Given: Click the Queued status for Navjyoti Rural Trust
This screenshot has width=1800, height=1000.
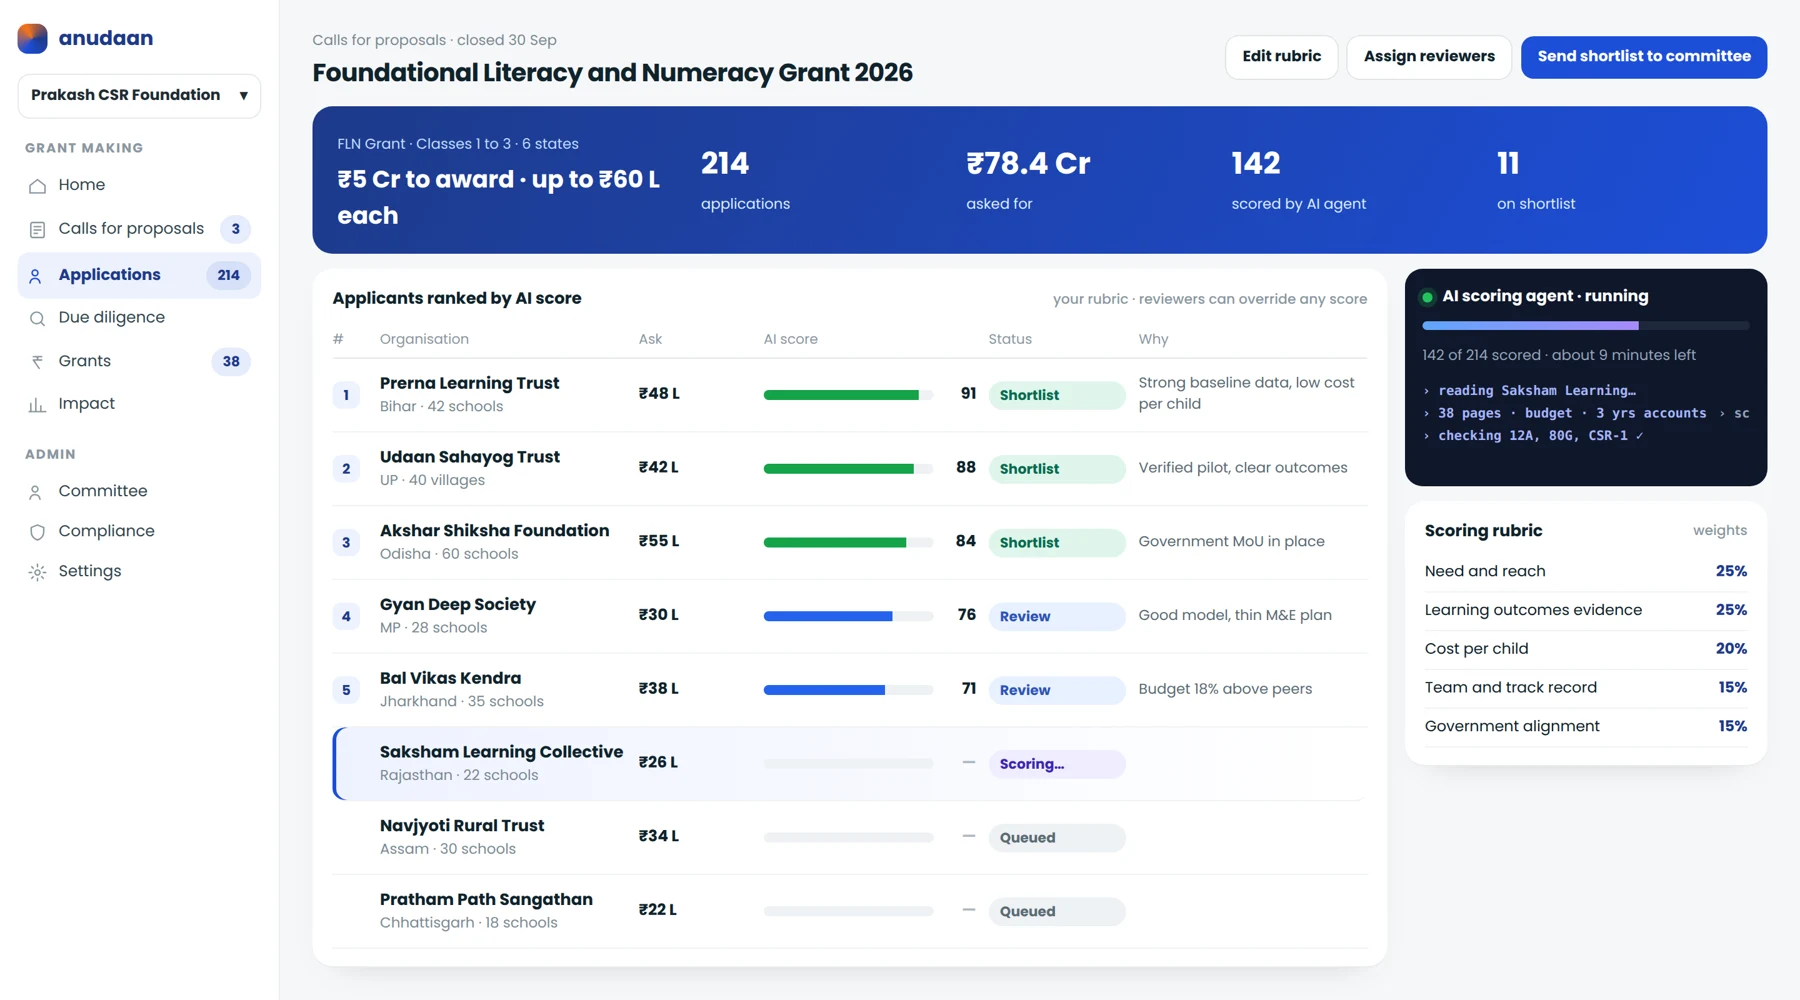Looking at the screenshot, I should [x=1057, y=838].
